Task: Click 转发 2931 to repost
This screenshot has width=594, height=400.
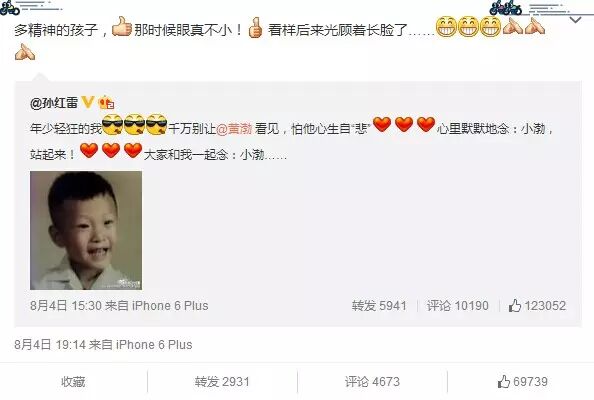Action: [222, 382]
